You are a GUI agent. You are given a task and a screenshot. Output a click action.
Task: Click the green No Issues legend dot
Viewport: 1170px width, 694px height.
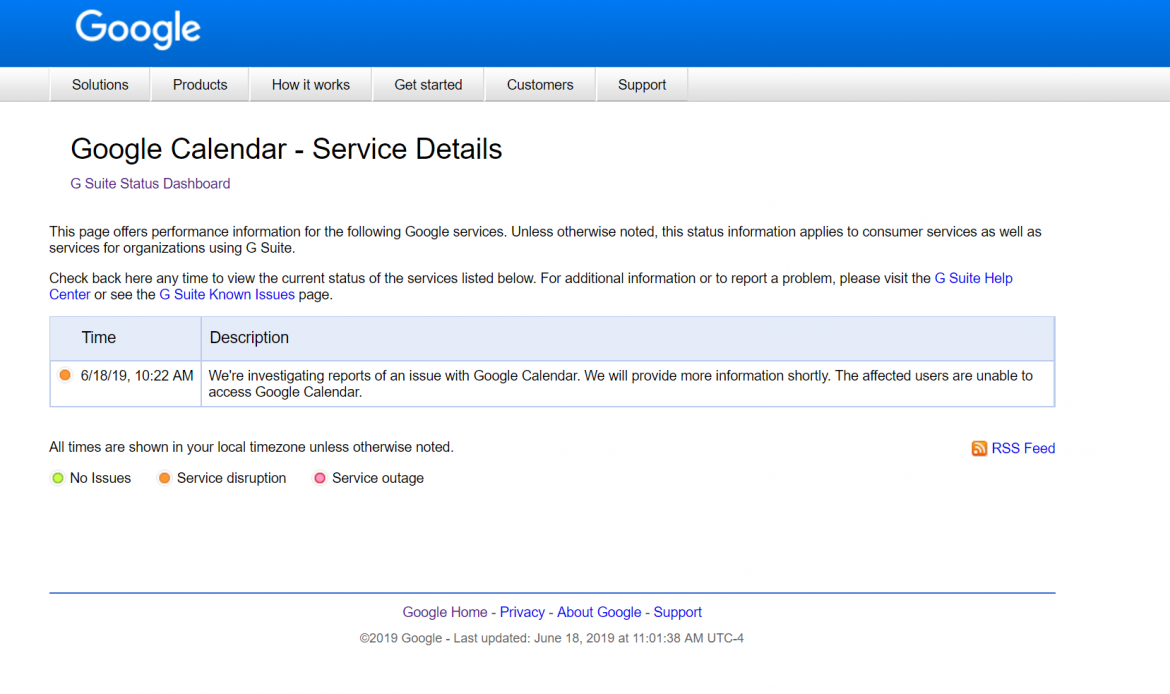[x=58, y=479]
